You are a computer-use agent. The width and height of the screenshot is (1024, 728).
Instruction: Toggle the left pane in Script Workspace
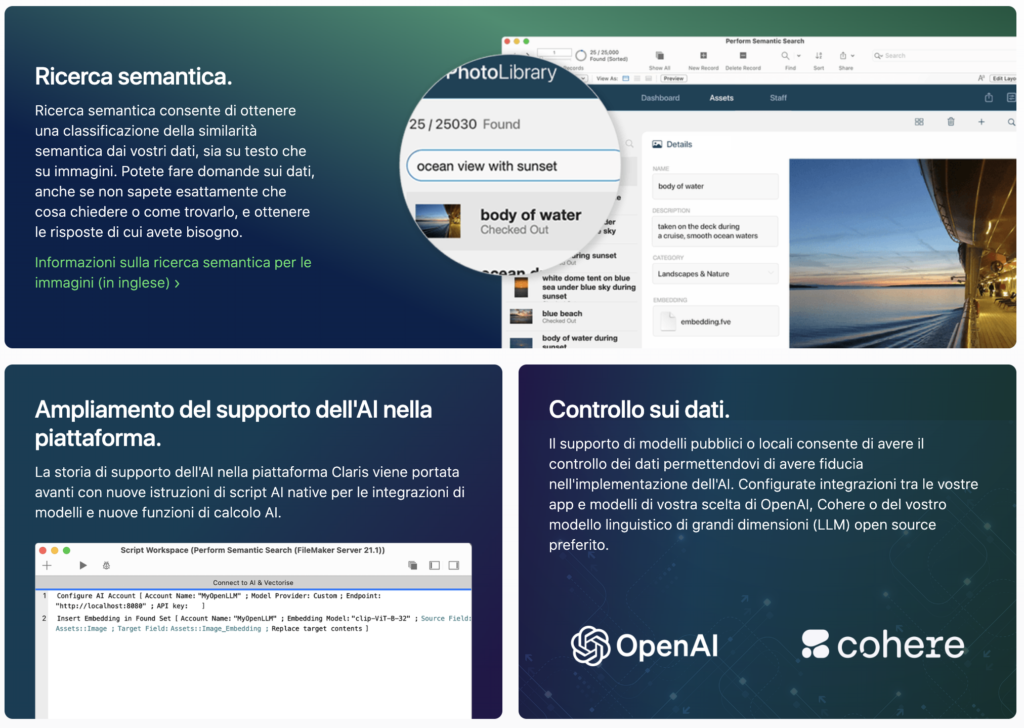[x=434, y=565]
